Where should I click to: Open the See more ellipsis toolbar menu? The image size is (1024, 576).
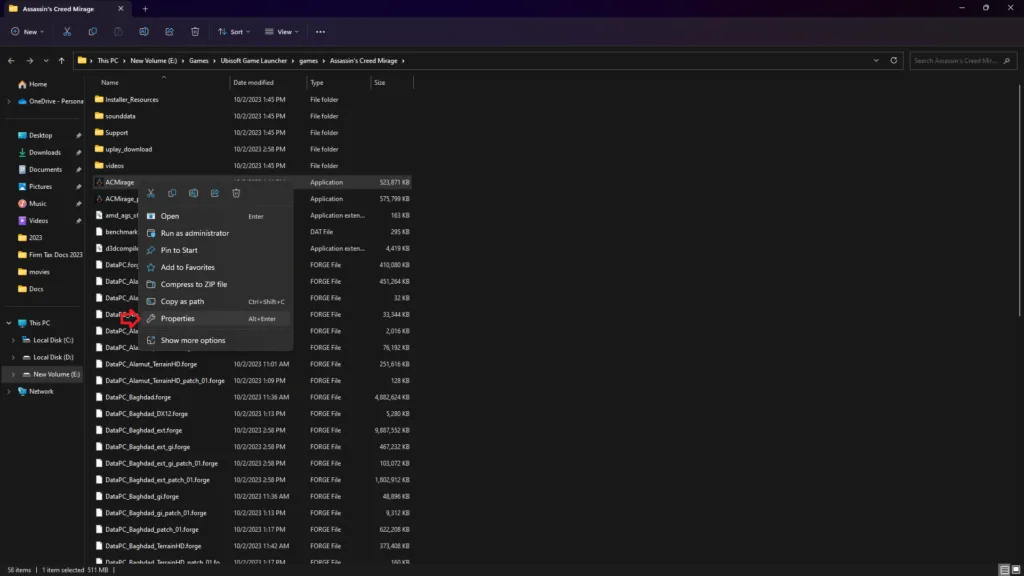click(320, 31)
